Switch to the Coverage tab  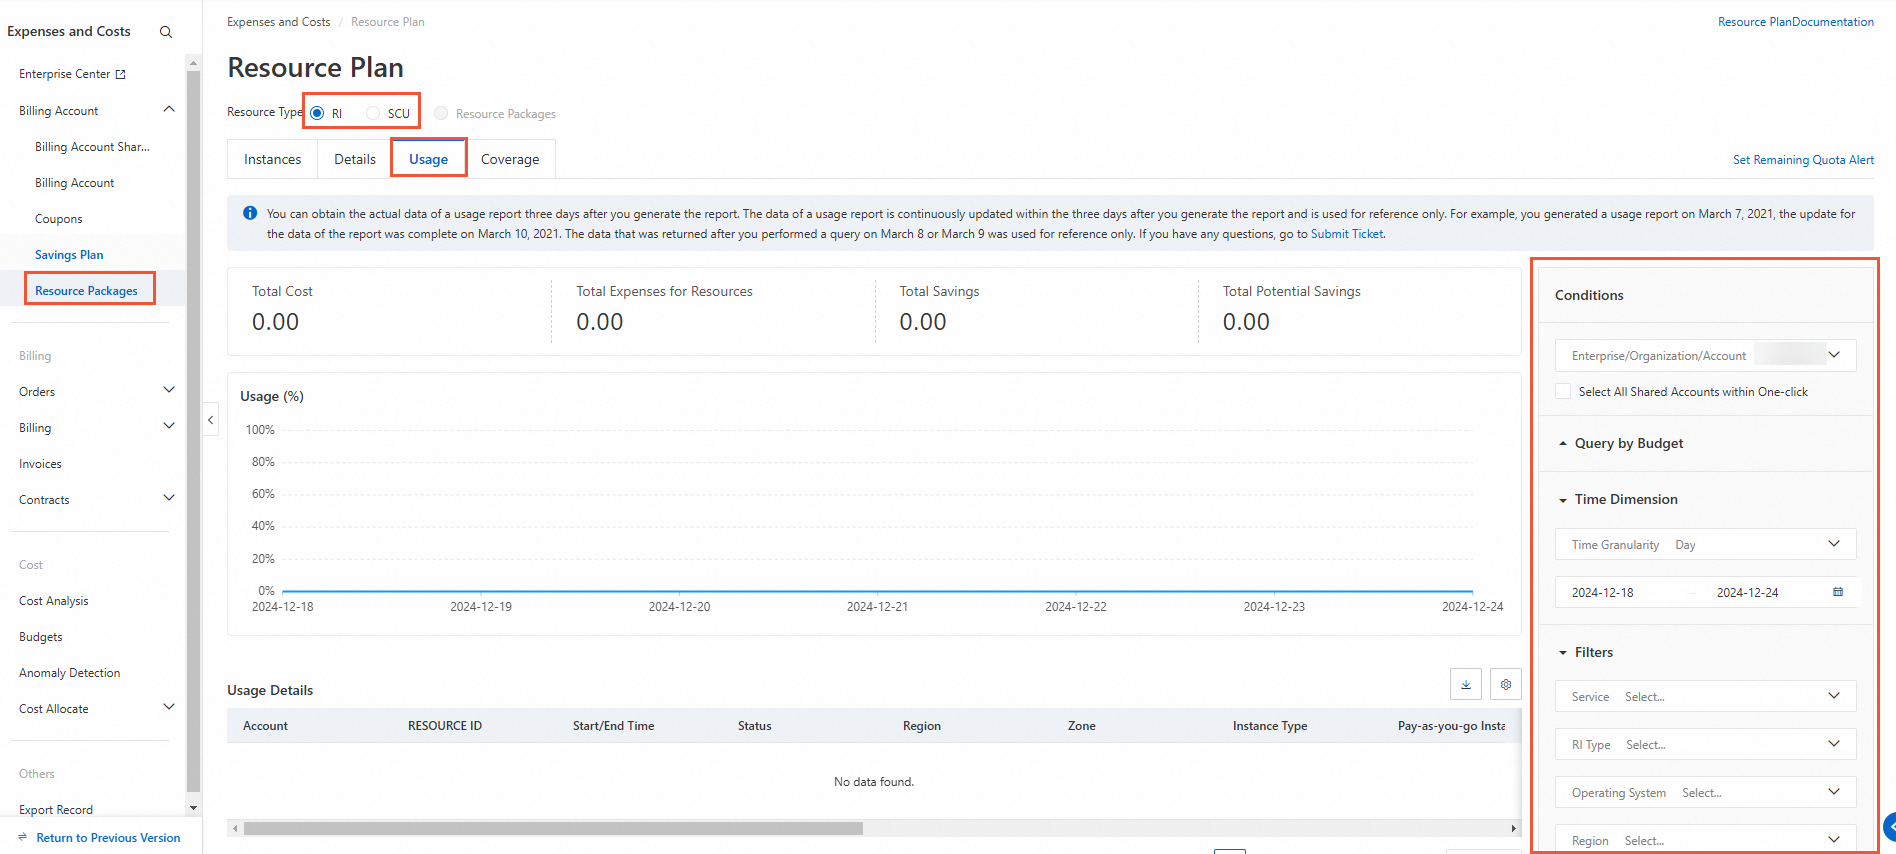point(510,159)
